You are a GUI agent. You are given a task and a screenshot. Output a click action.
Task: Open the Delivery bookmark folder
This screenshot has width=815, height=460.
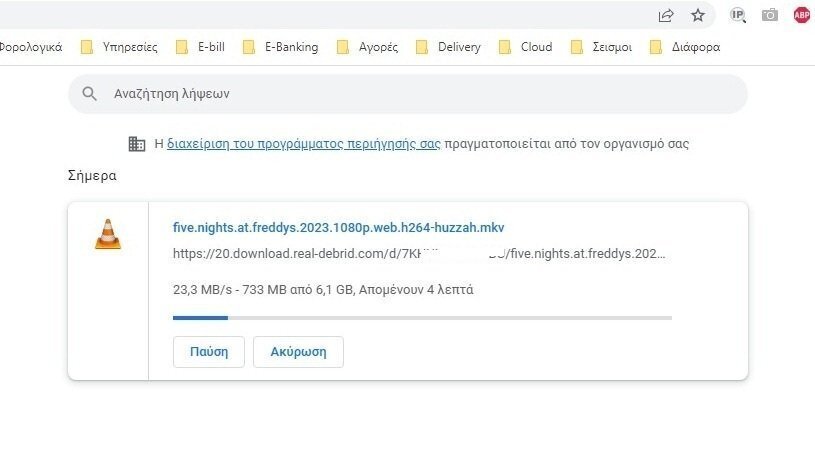coord(448,47)
